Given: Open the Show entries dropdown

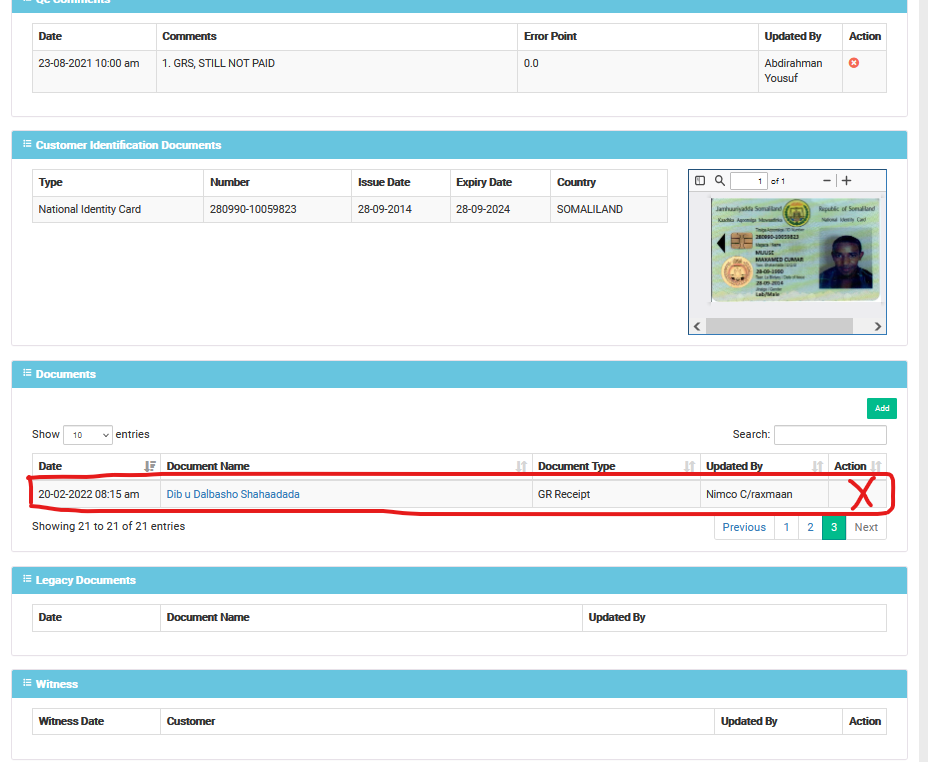Looking at the screenshot, I should point(88,435).
